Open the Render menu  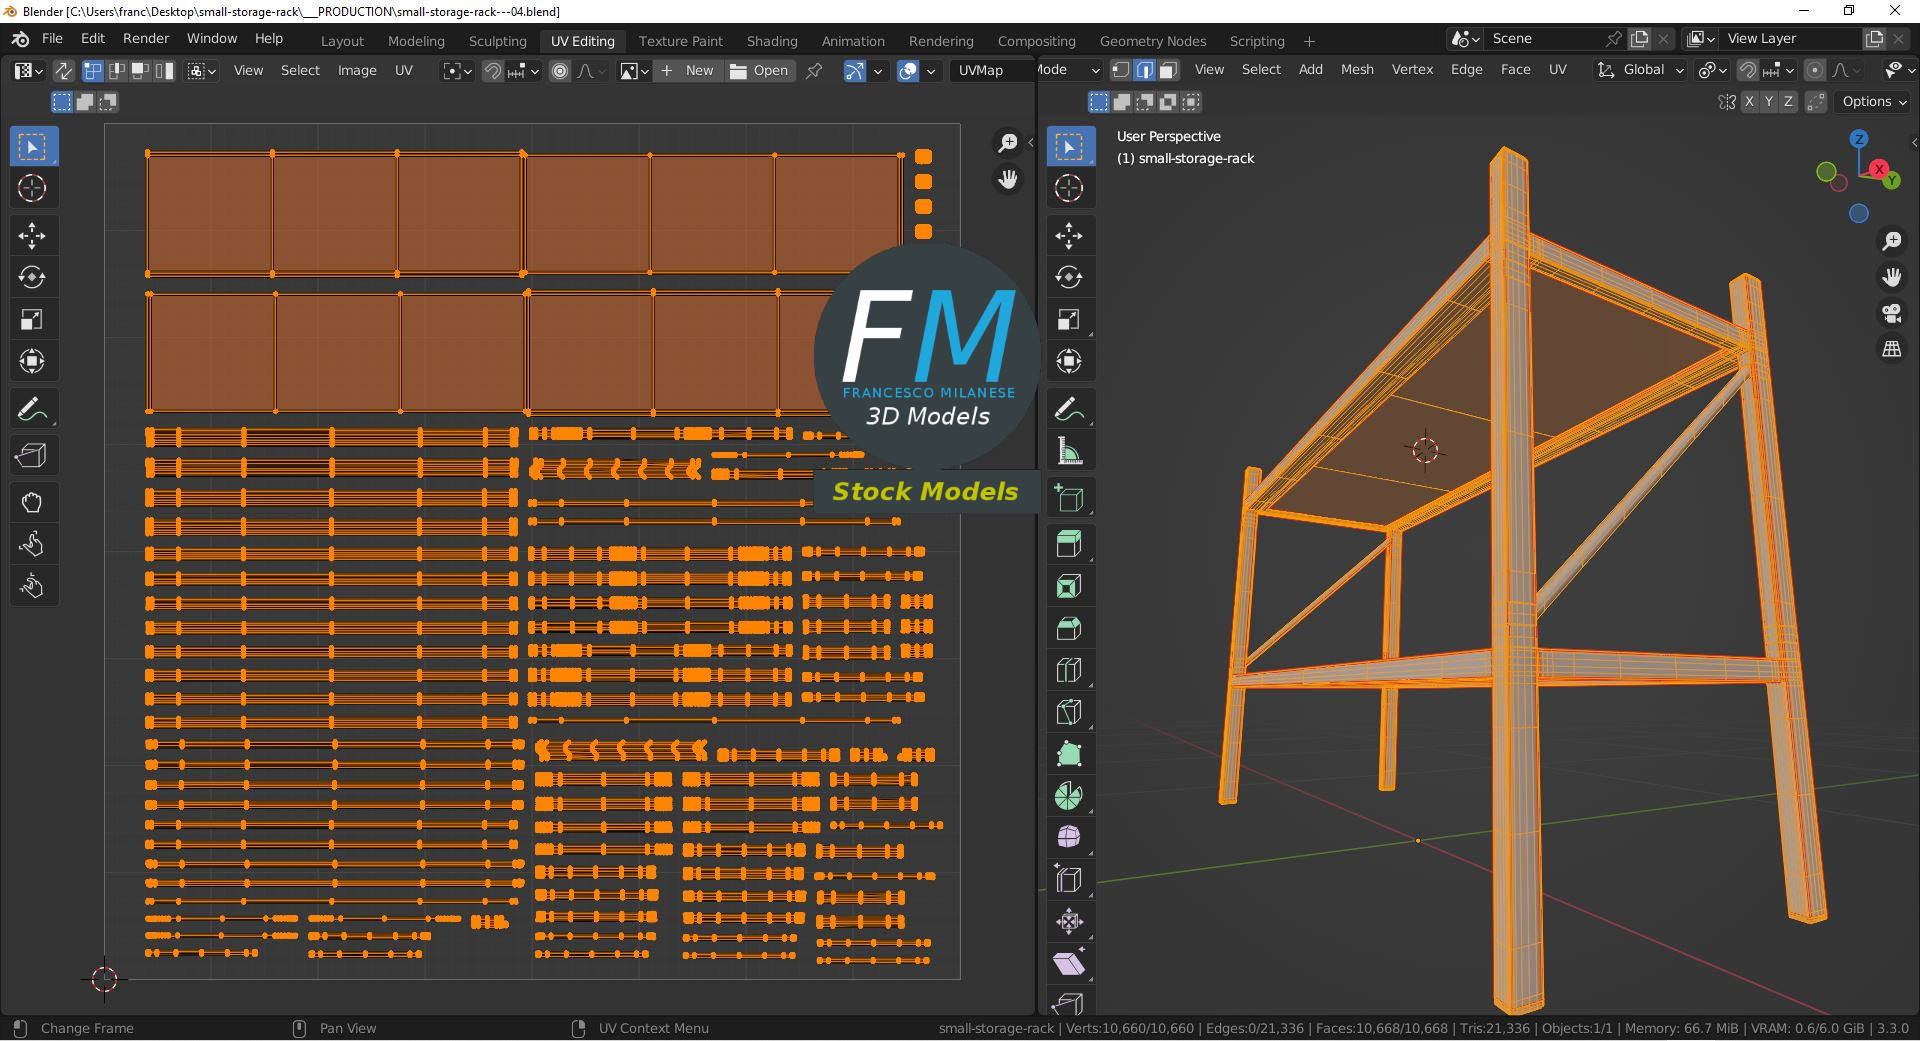click(146, 39)
